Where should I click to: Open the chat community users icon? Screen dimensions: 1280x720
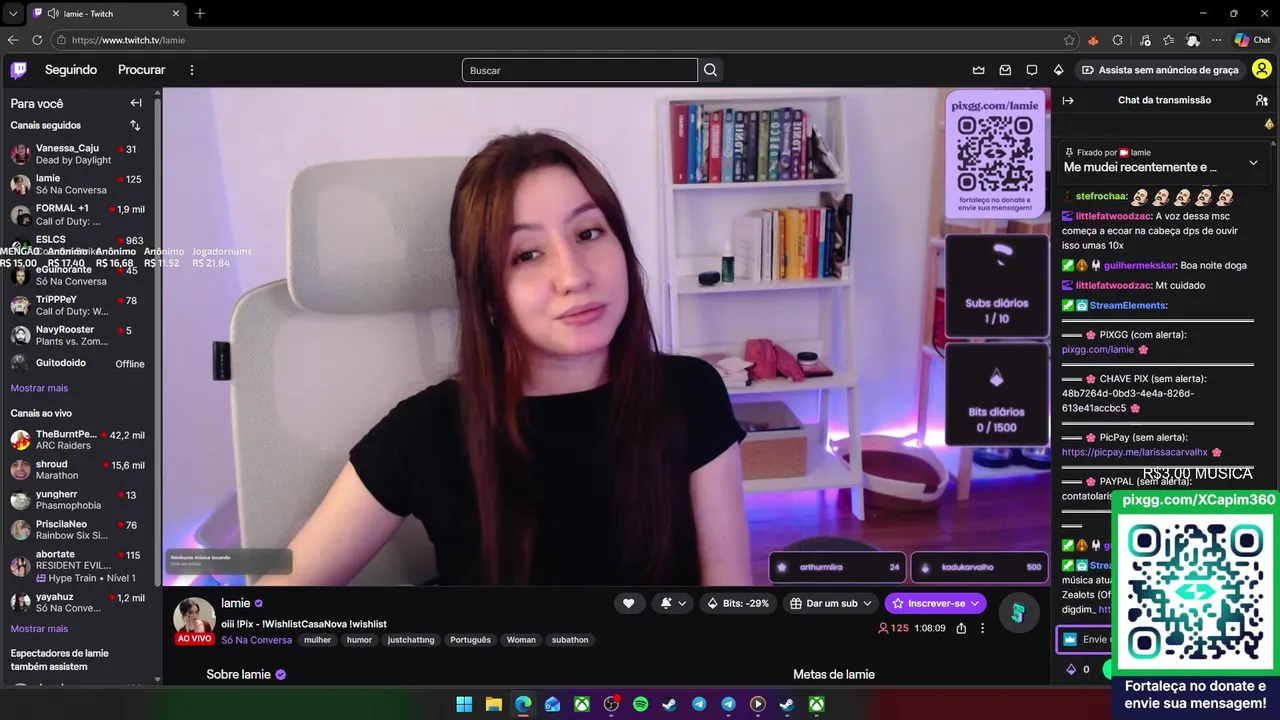[x=1262, y=100]
